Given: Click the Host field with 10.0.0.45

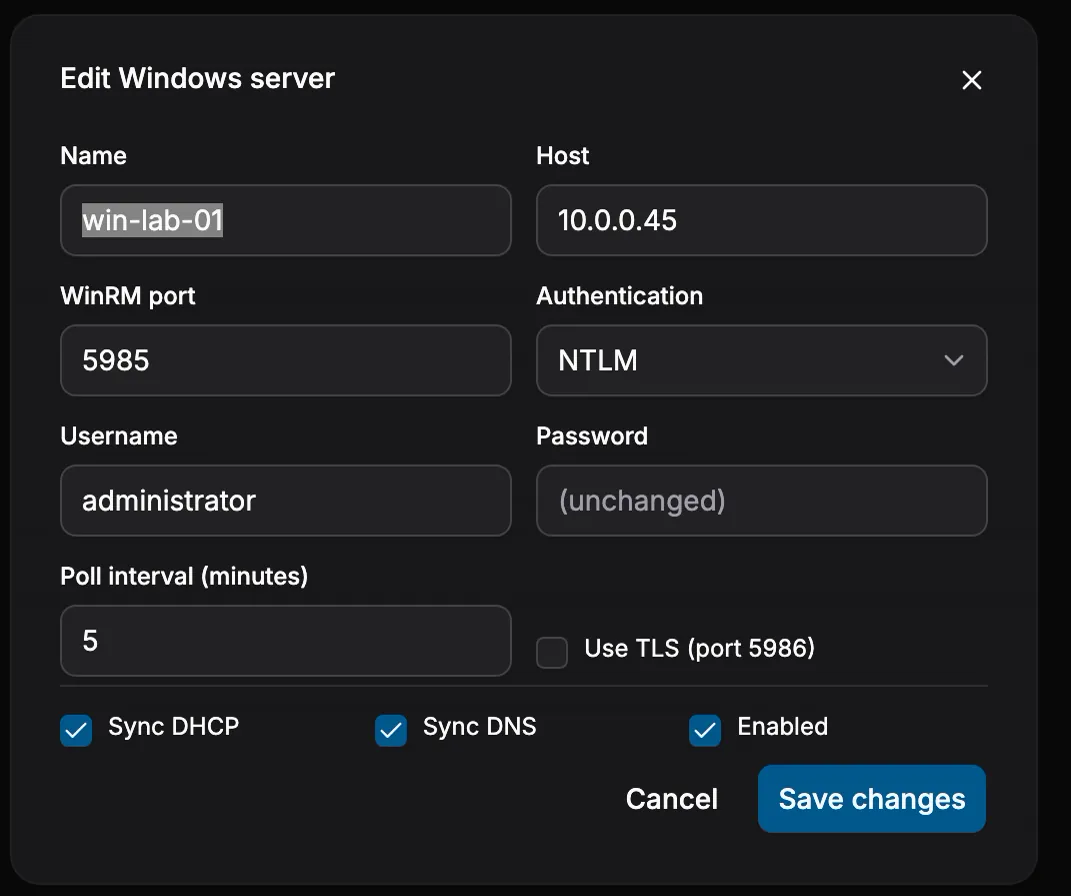Looking at the screenshot, I should pos(762,220).
